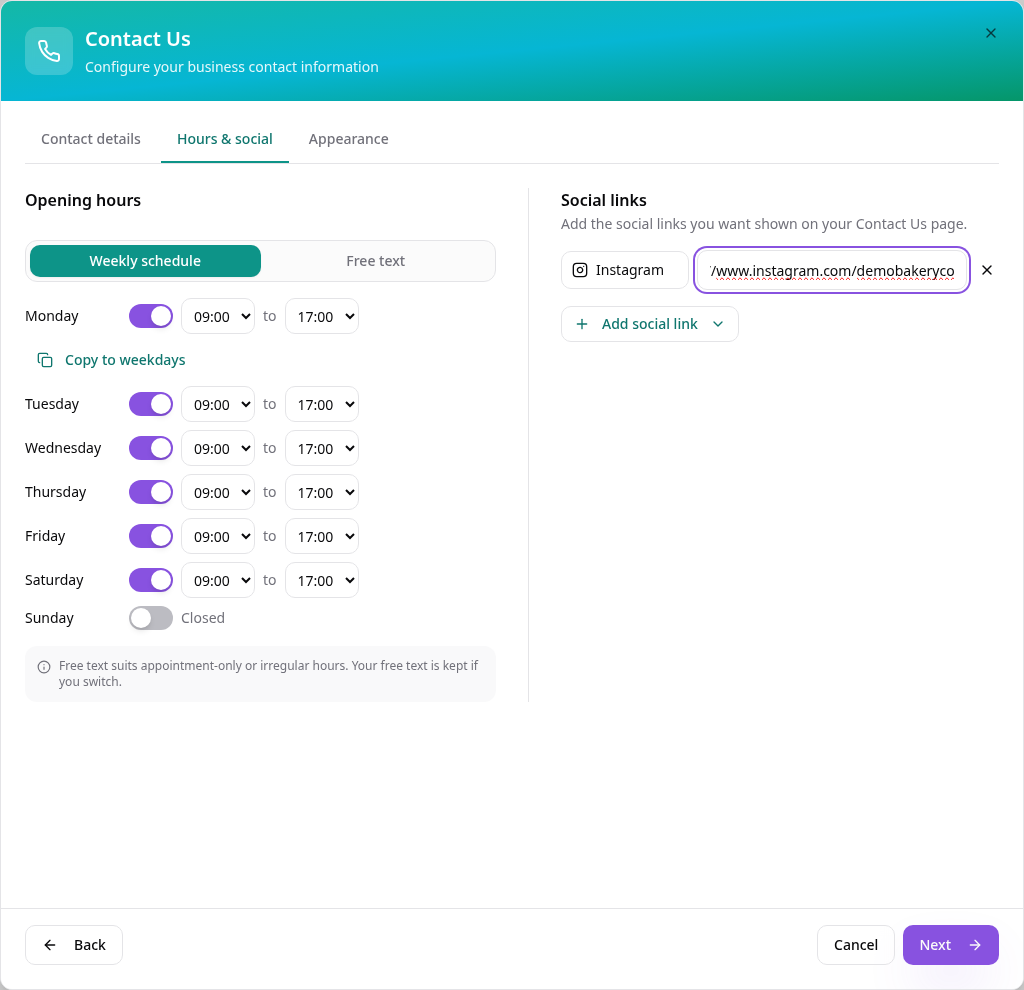This screenshot has height=990, width=1024.
Task: Expand the Add social link chevron
Action: coord(718,324)
